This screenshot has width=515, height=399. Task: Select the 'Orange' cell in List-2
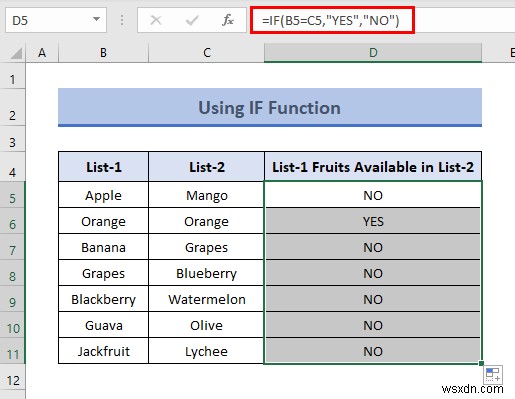pyautogui.click(x=207, y=221)
